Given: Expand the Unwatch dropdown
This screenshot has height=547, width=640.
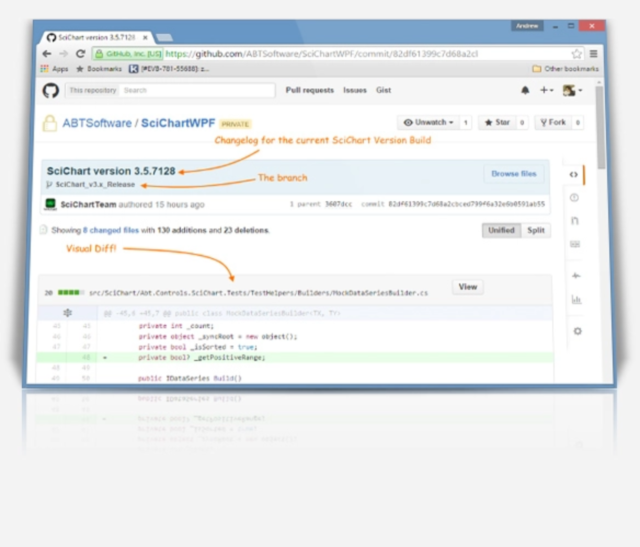Looking at the screenshot, I should [x=430, y=123].
